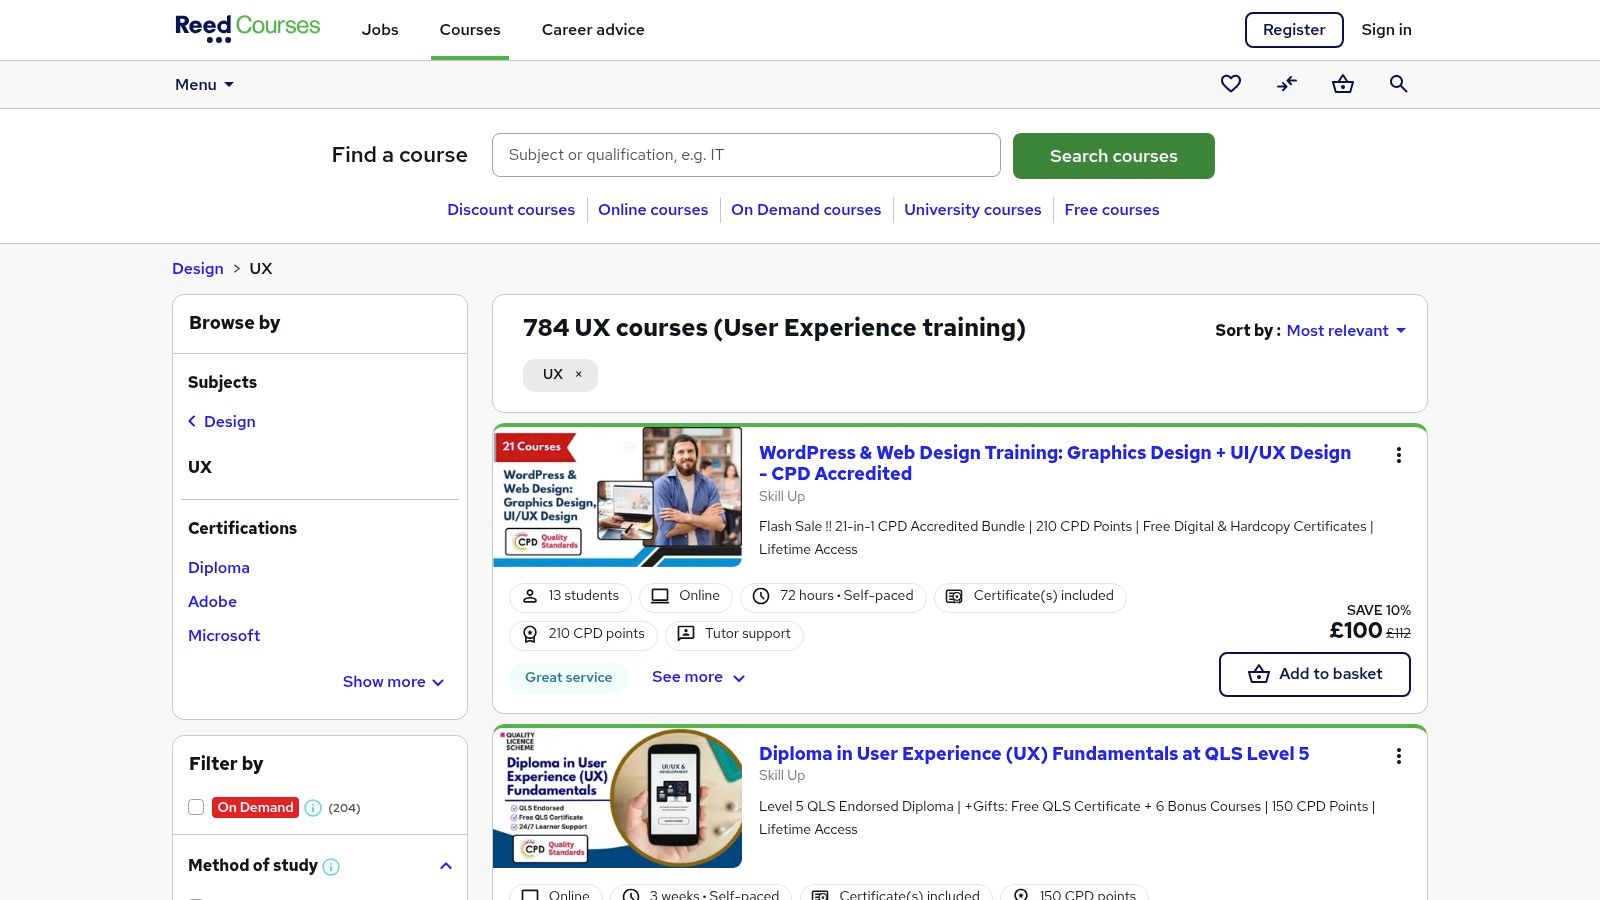The image size is (1600, 900).
Task: Click the magnifying glass search icon
Action: 1399,84
